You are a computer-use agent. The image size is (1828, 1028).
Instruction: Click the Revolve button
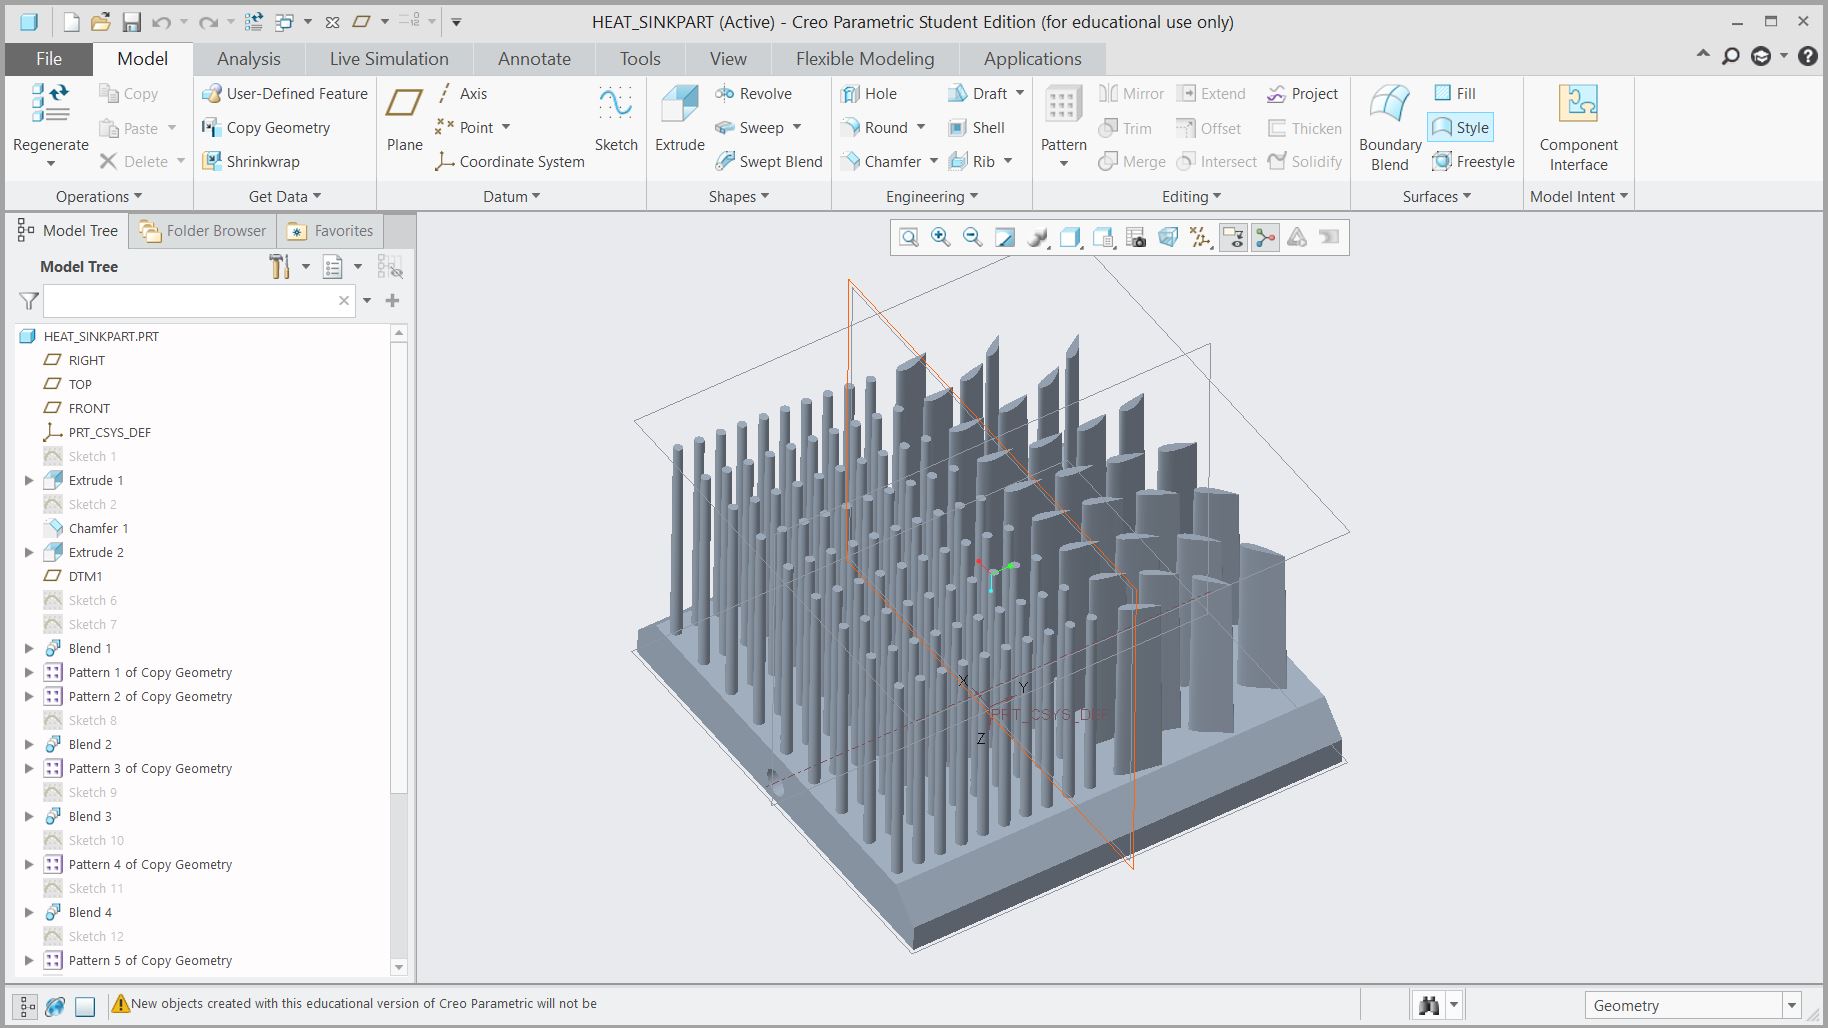754,94
